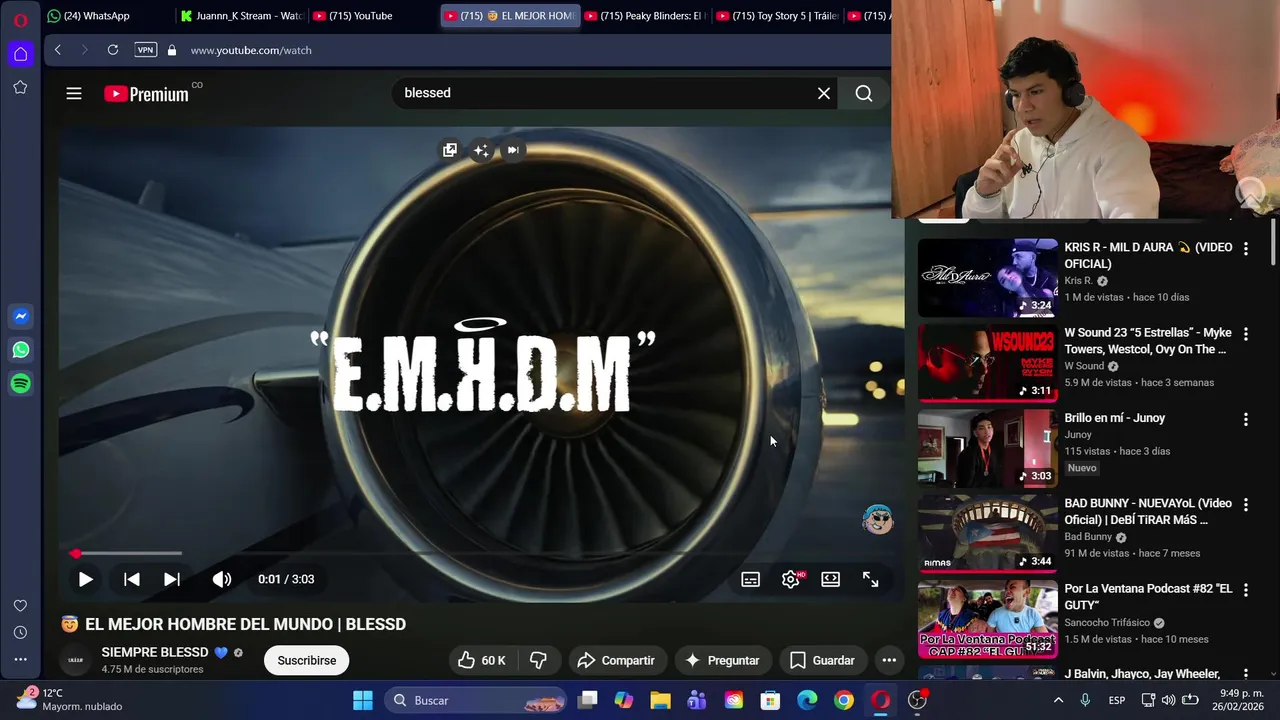Enter fullscreen mode
Viewport: 1280px width, 720px height.
click(x=871, y=579)
